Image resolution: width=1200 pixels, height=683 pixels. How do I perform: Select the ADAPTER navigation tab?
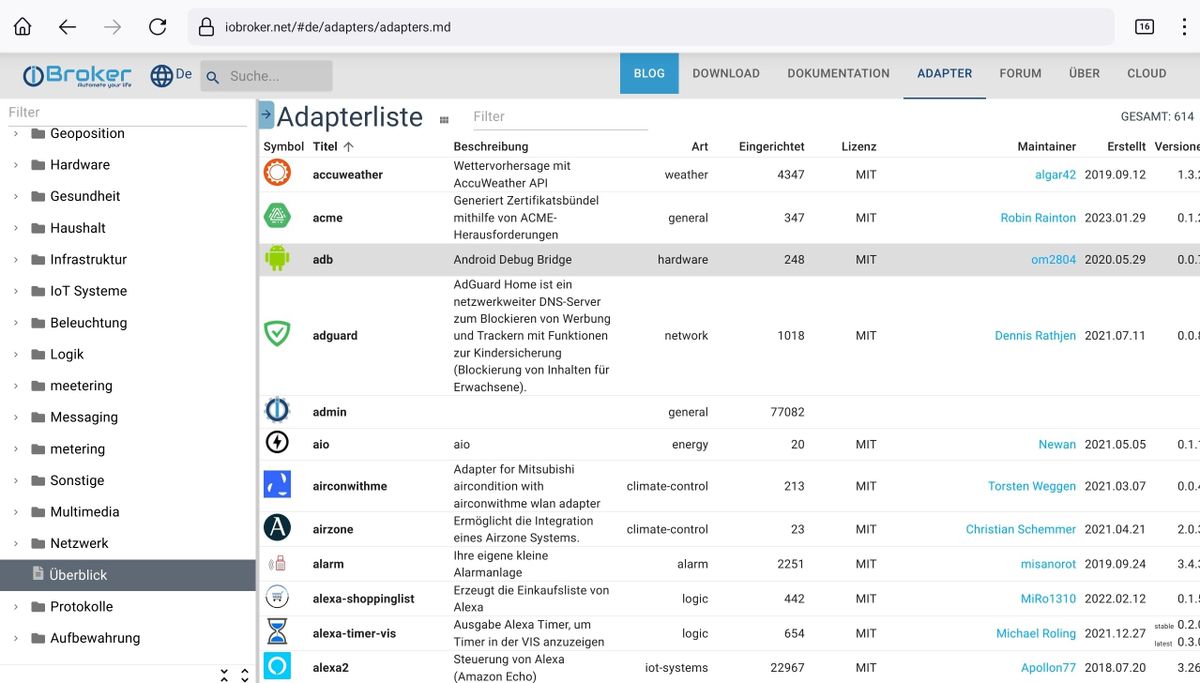click(x=945, y=73)
